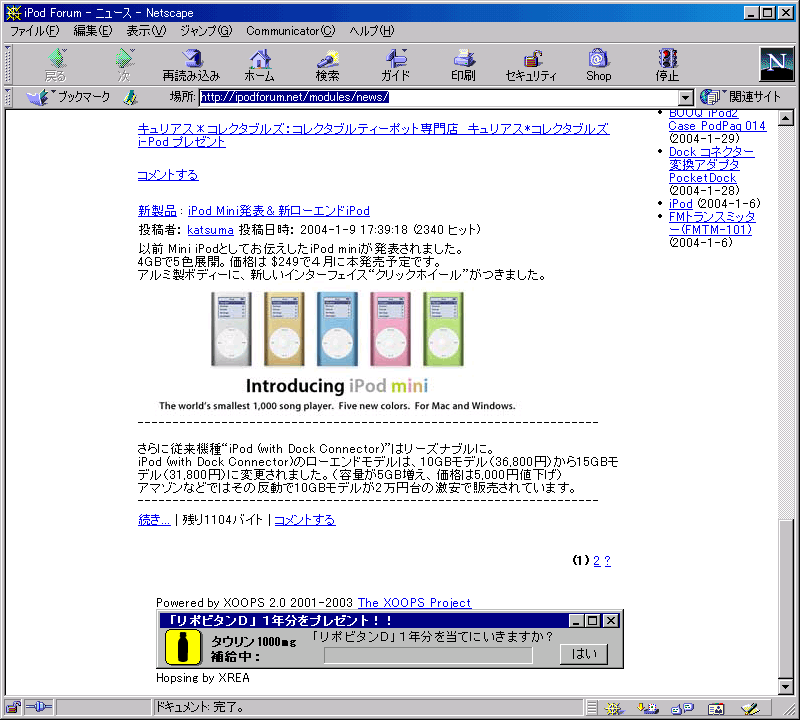Open the 検索 (Search) toolbar button
The height and width of the screenshot is (720, 800).
327,65
